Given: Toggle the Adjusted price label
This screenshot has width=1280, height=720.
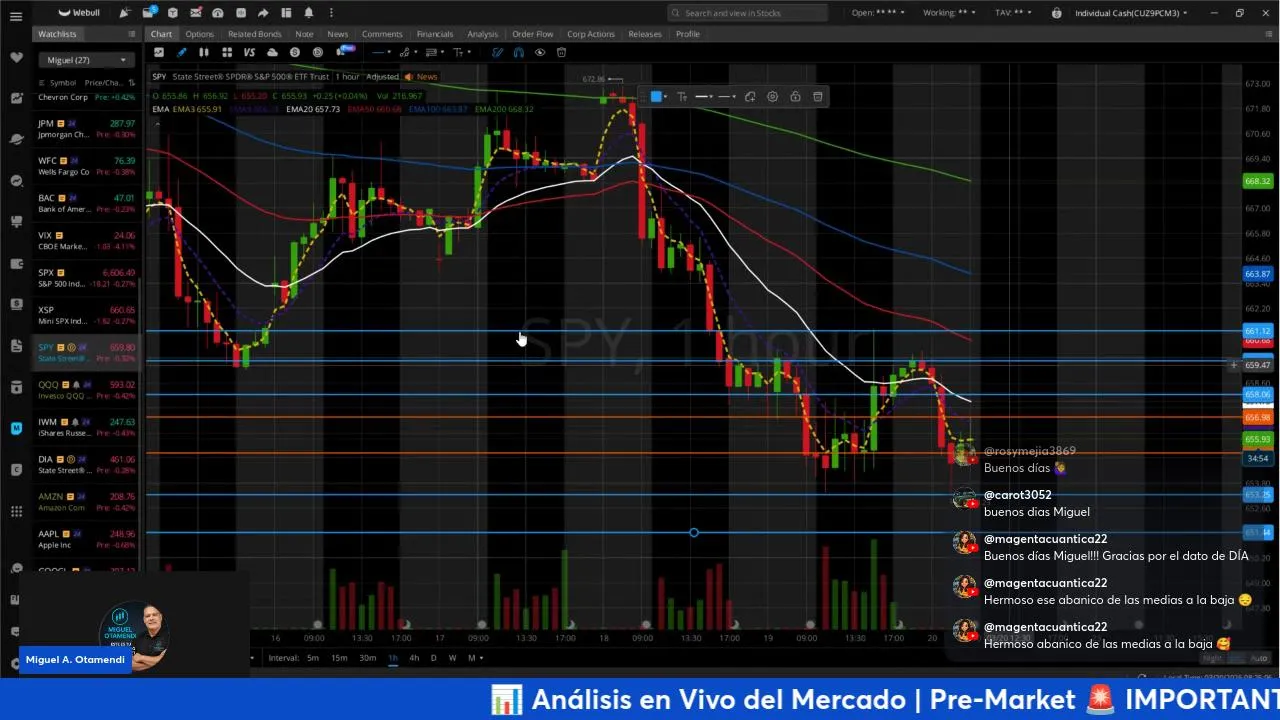Looking at the screenshot, I should click(382, 77).
